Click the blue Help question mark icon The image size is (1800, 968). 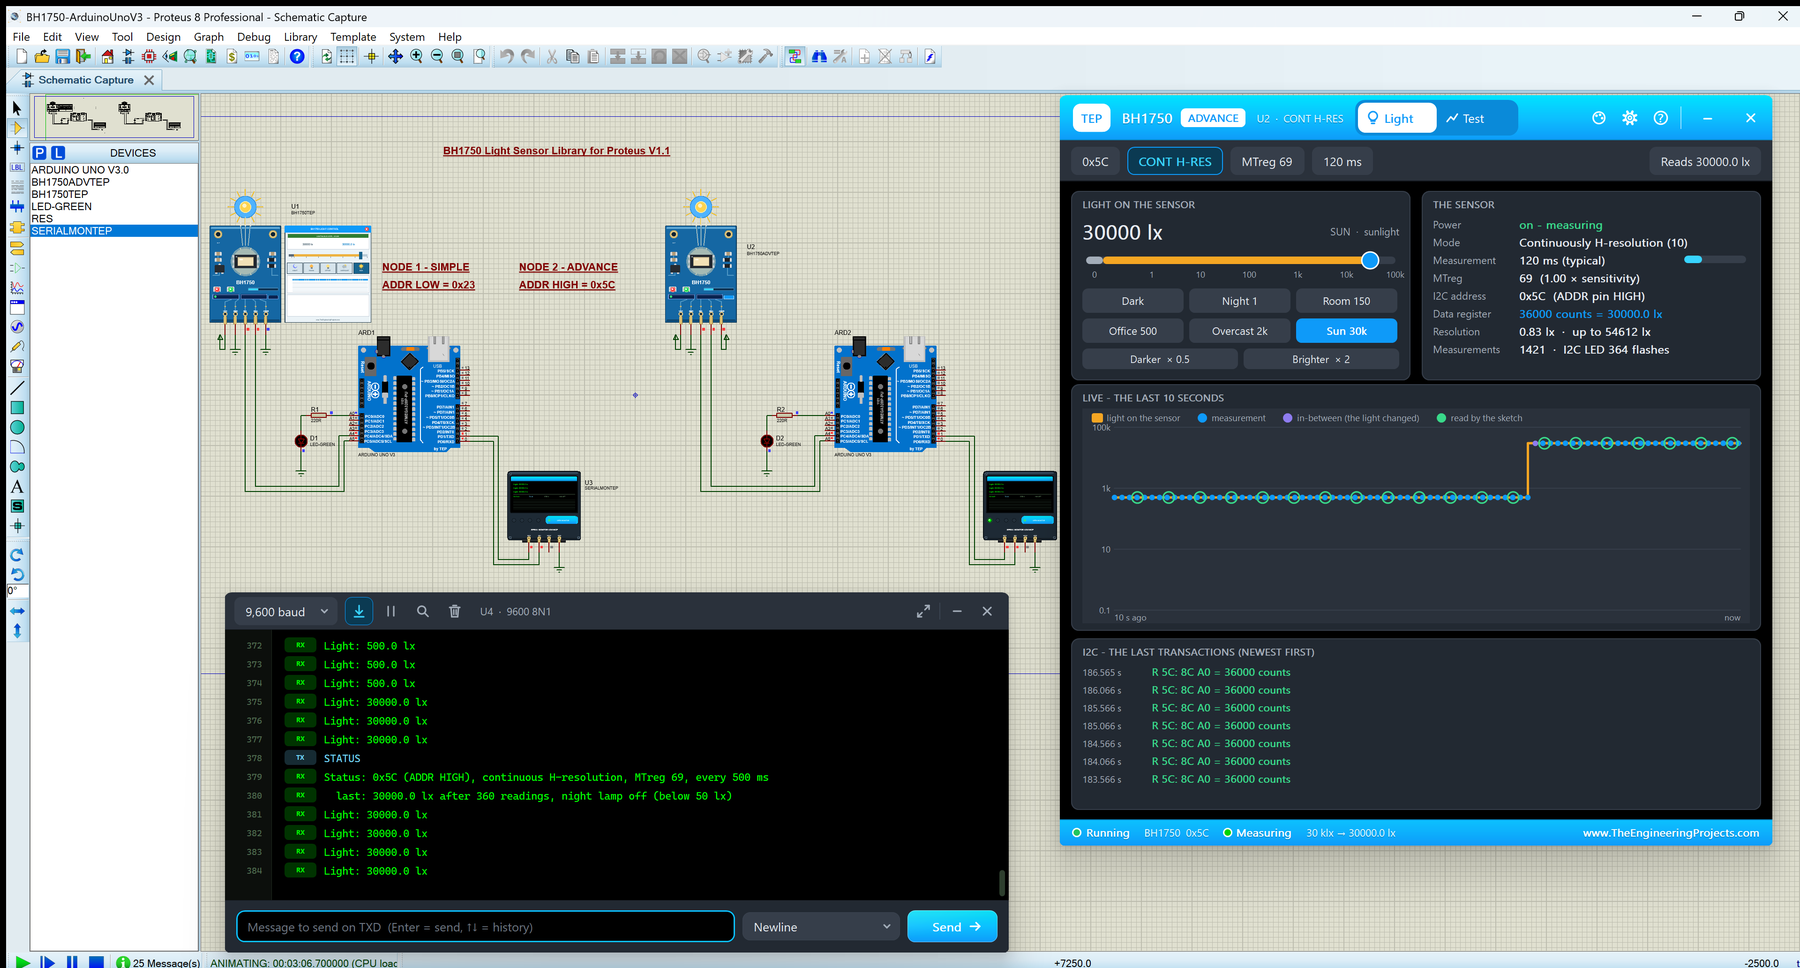(297, 57)
